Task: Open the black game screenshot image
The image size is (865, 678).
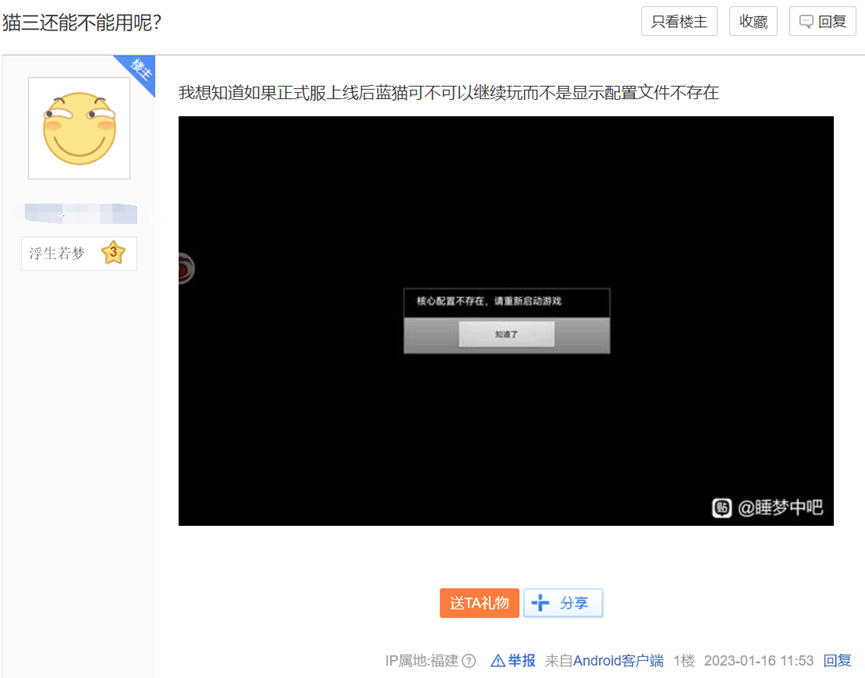Action: click(x=506, y=321)
